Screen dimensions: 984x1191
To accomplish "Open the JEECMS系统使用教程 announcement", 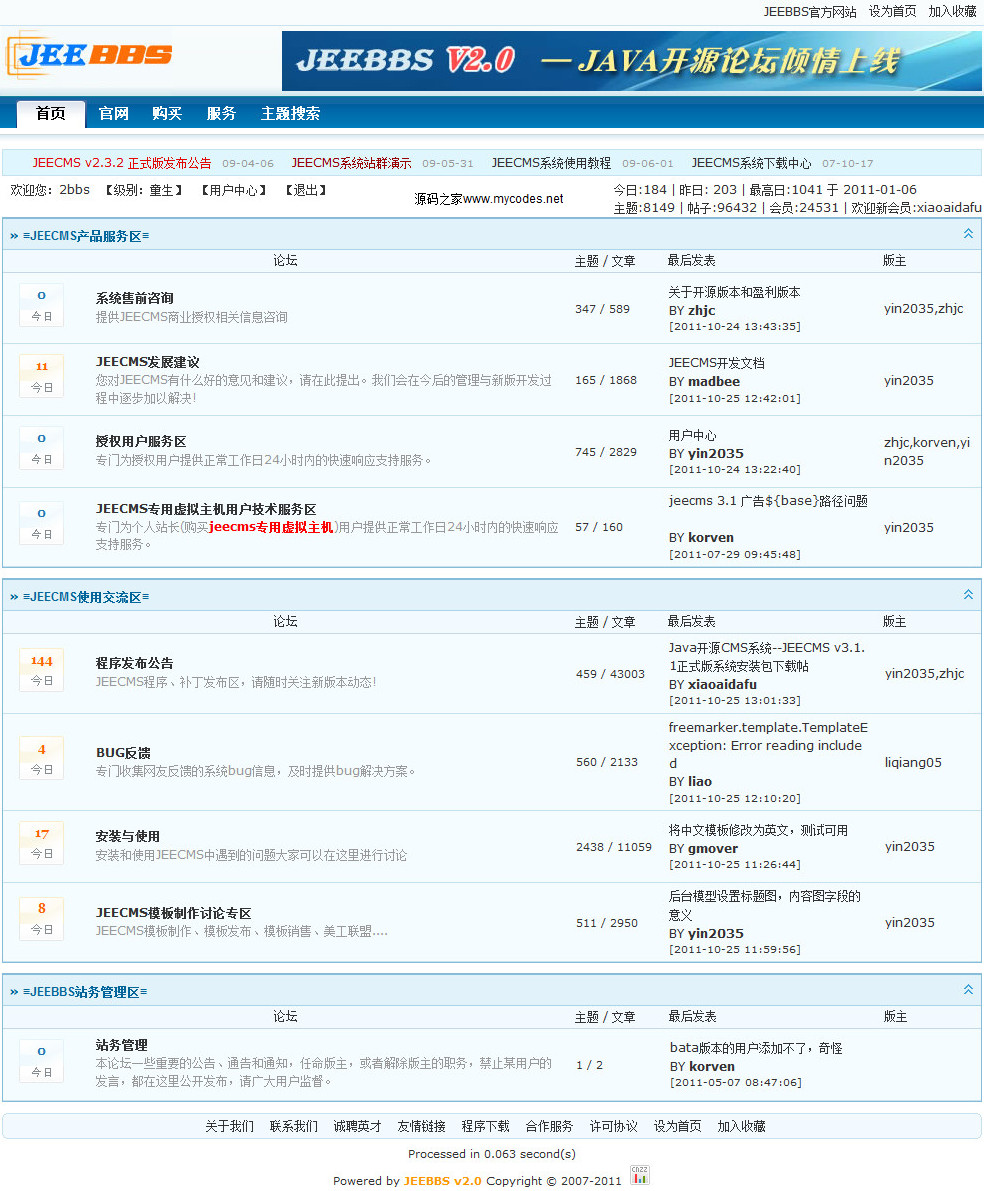I will 551,163.
